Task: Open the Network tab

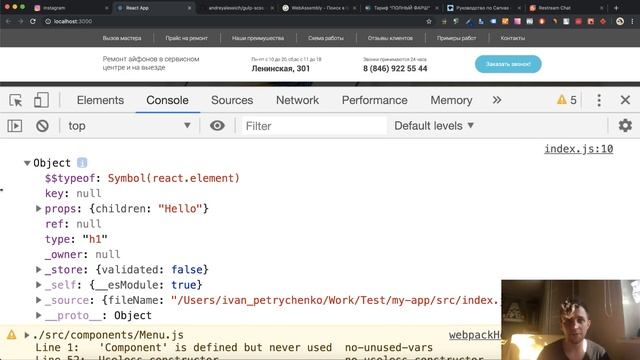Action: (297, 100)
